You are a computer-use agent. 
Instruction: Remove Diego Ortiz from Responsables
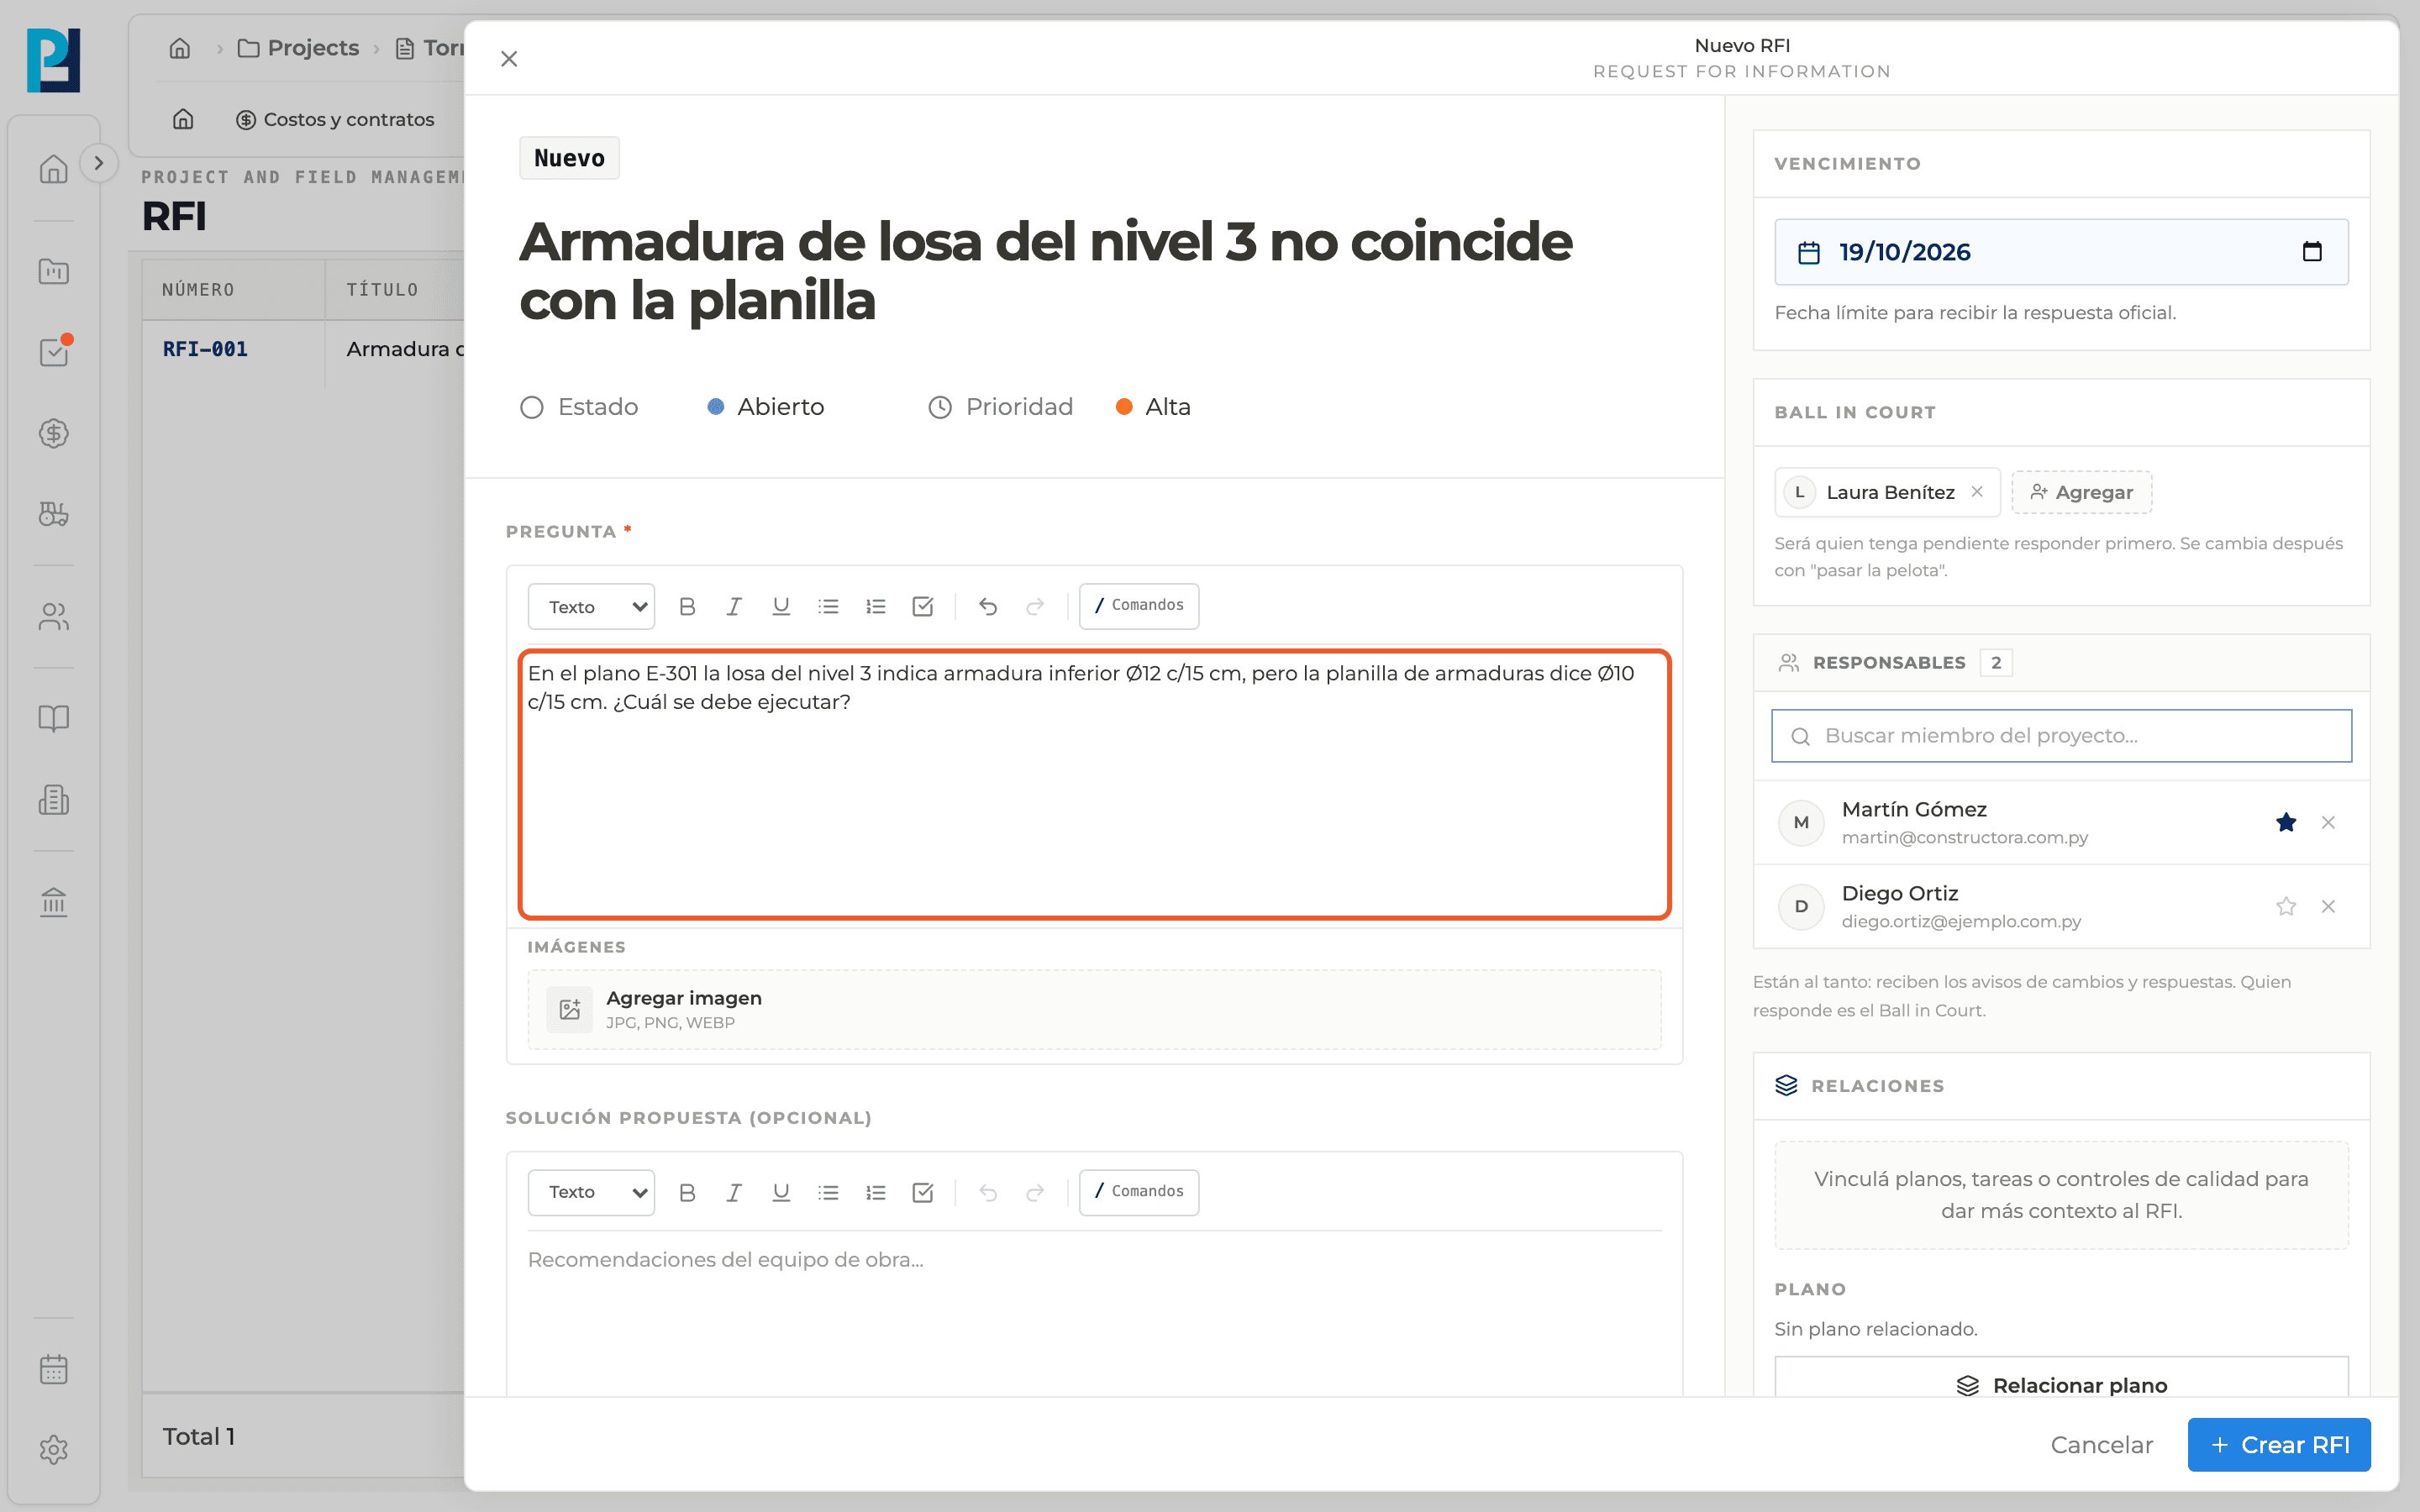tap(2328, 906)
